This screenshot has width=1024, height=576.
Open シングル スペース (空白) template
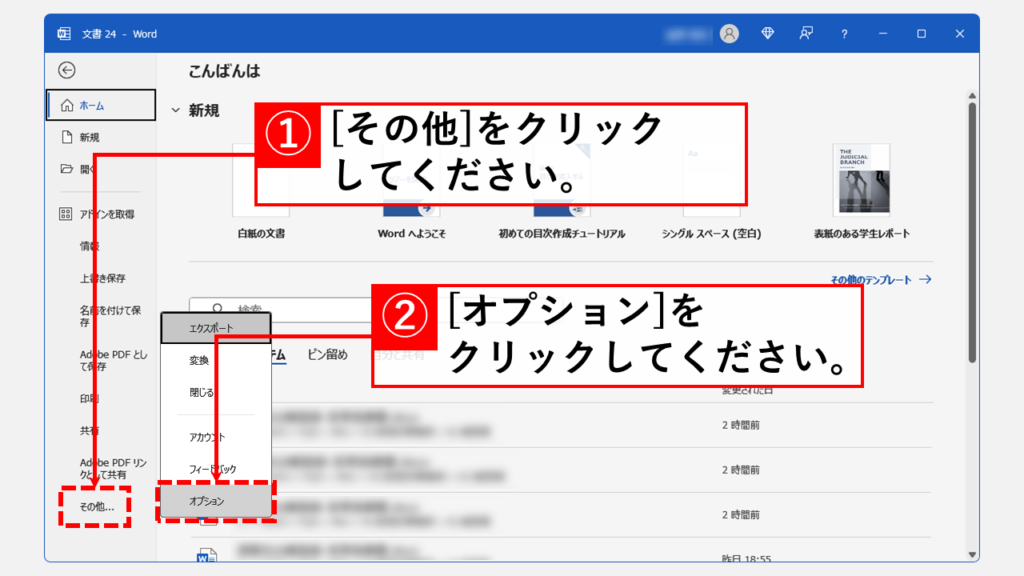[x=711, y=193]
